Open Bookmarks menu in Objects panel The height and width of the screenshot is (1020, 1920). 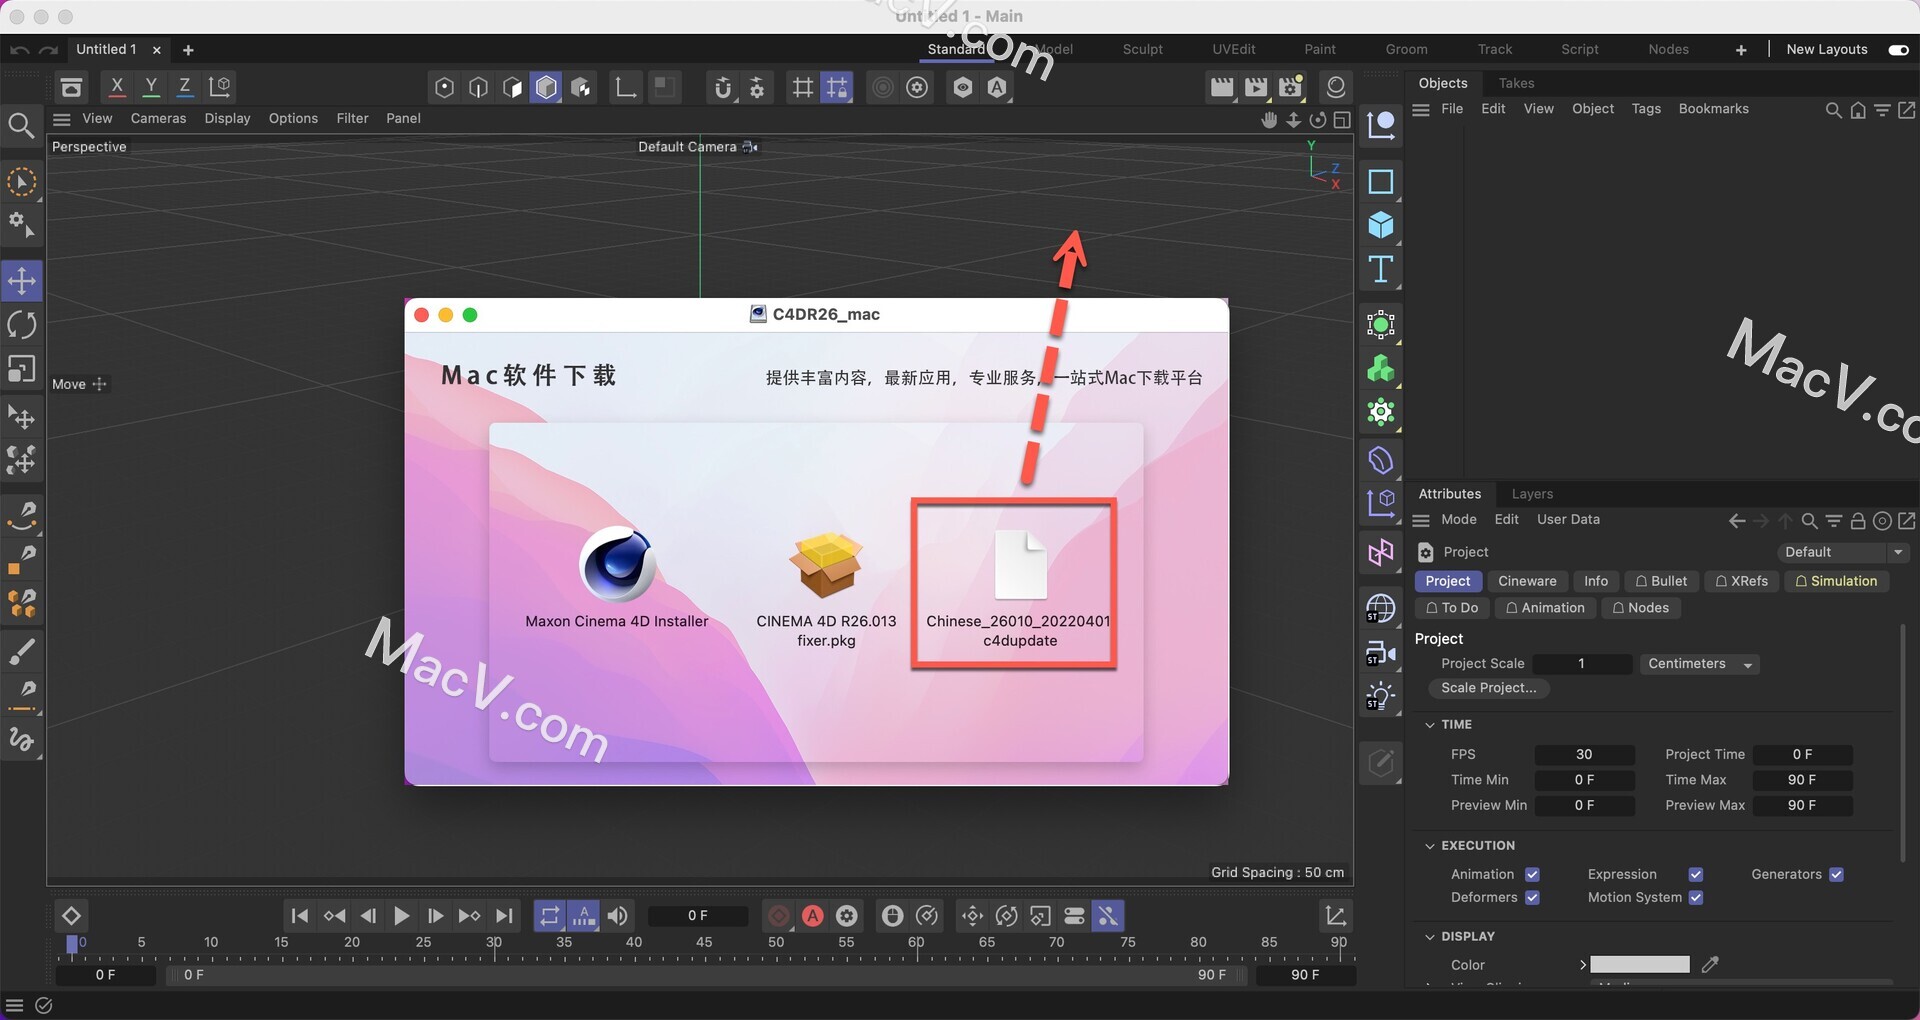click(x=1713, y=108)
